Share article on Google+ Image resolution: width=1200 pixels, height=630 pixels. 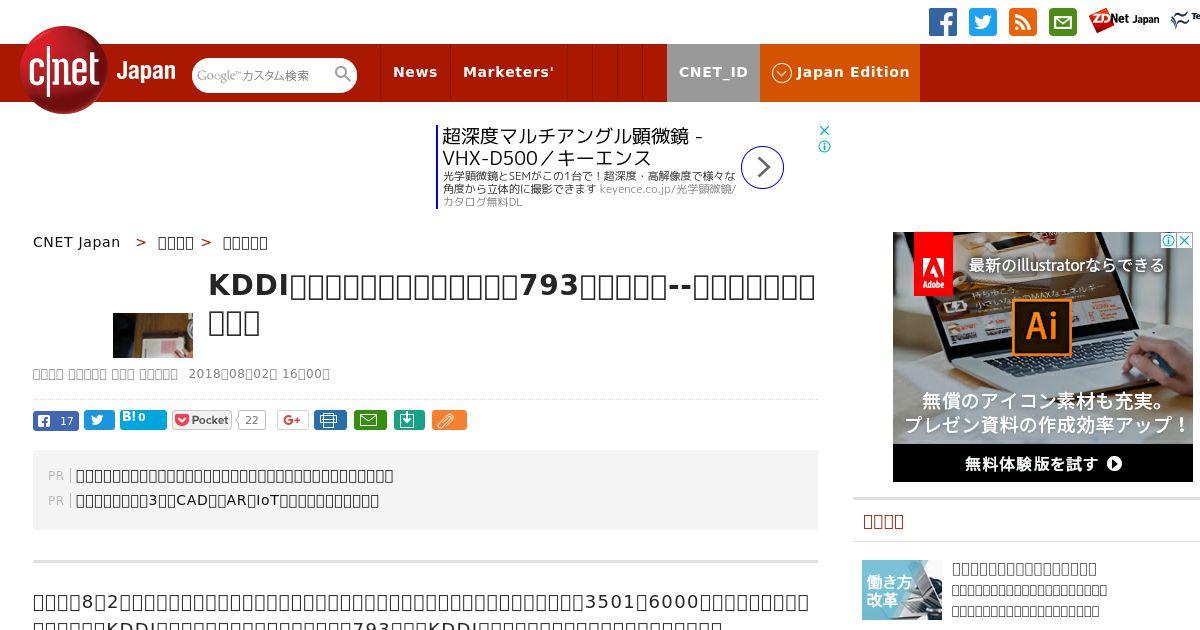293,420
